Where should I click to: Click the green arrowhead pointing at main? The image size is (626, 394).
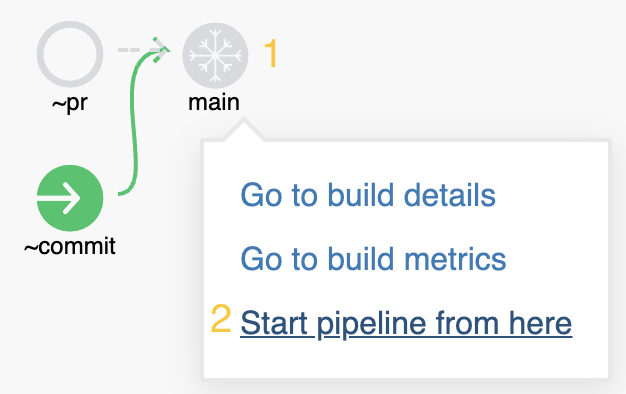pyautogui.click(x=161, y=50)
